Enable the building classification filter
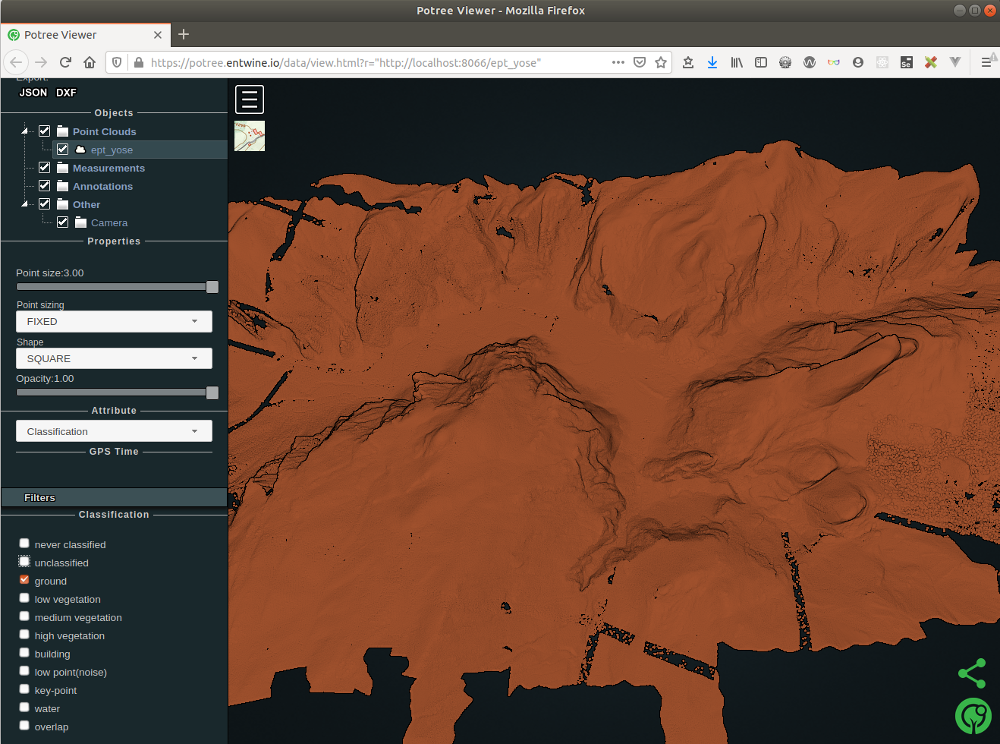The height and width of the screenshot is (744, 1000). (24, 653)
